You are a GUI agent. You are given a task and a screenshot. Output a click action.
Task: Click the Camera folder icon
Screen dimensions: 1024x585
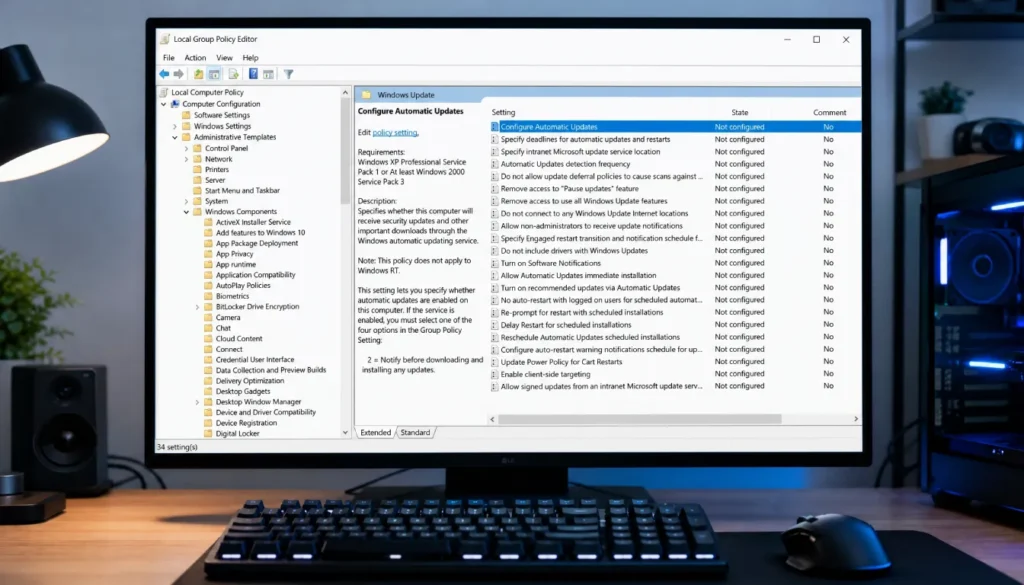pos(208,317)
